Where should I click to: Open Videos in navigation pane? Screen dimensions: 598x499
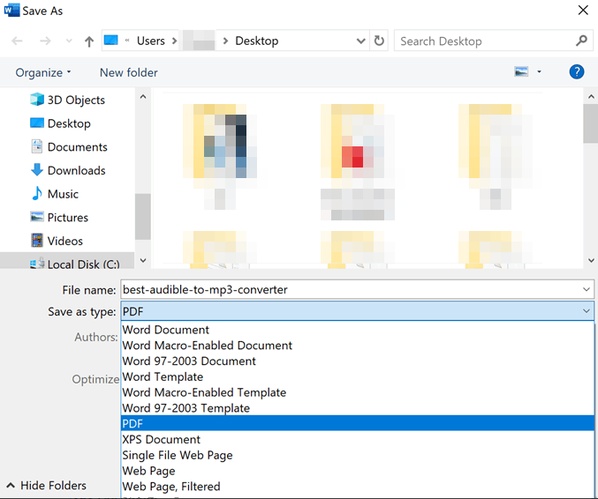click(x=56, y=241)
